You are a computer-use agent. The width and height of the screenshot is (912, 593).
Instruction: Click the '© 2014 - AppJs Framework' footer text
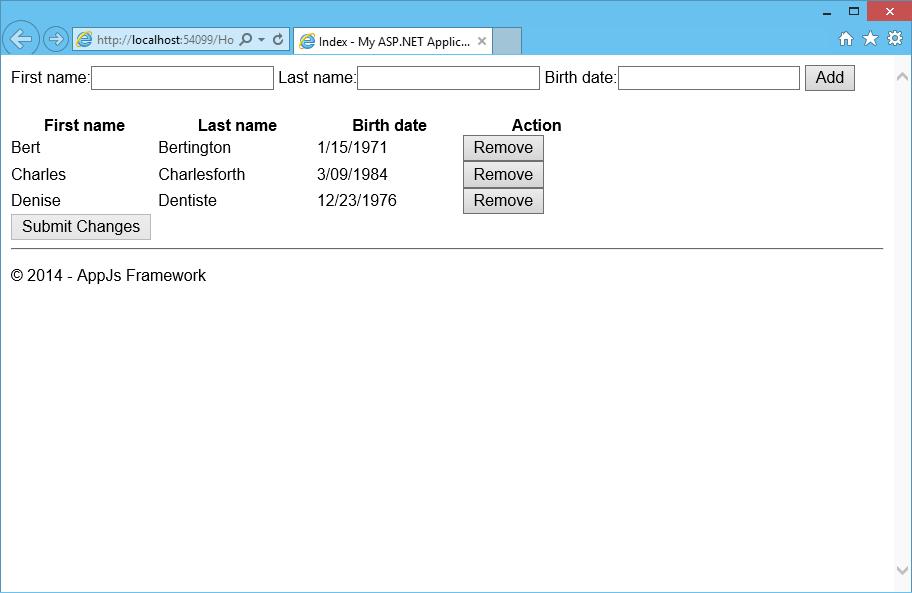(x=108, y=276)
